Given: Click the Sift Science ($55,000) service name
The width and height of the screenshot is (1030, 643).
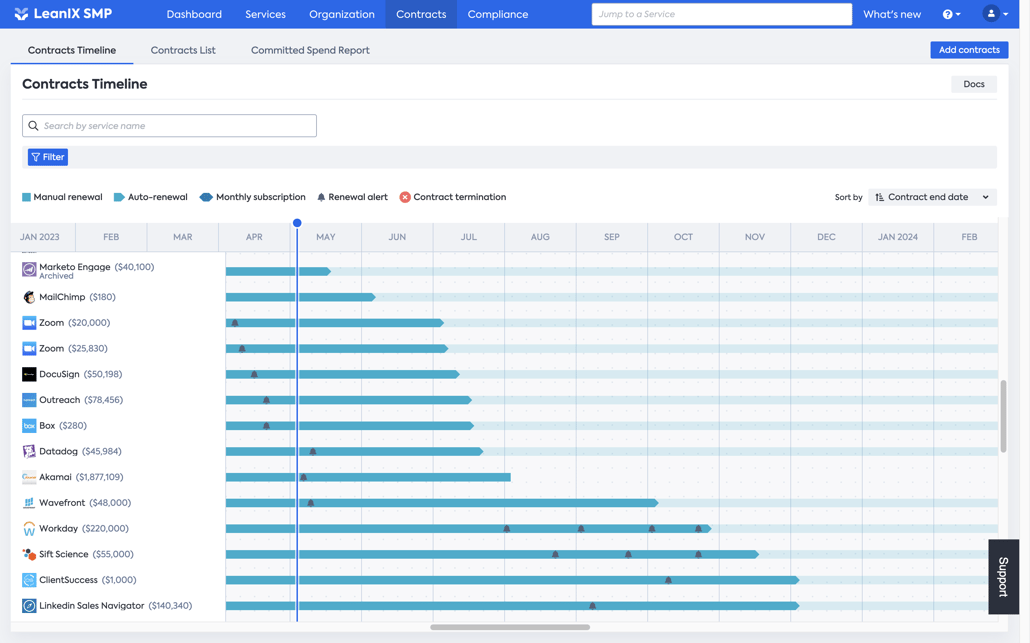Looking at the screenshot, I should click(86, 554).
